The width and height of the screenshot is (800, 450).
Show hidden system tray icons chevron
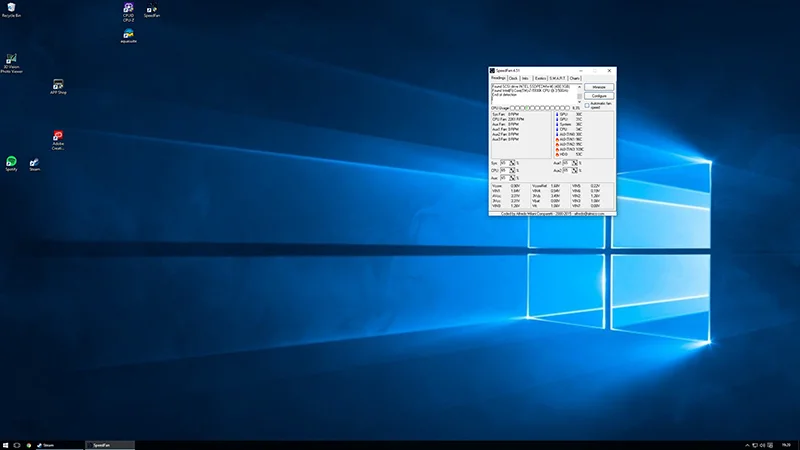pyautogui.click(x=747, y=445)
